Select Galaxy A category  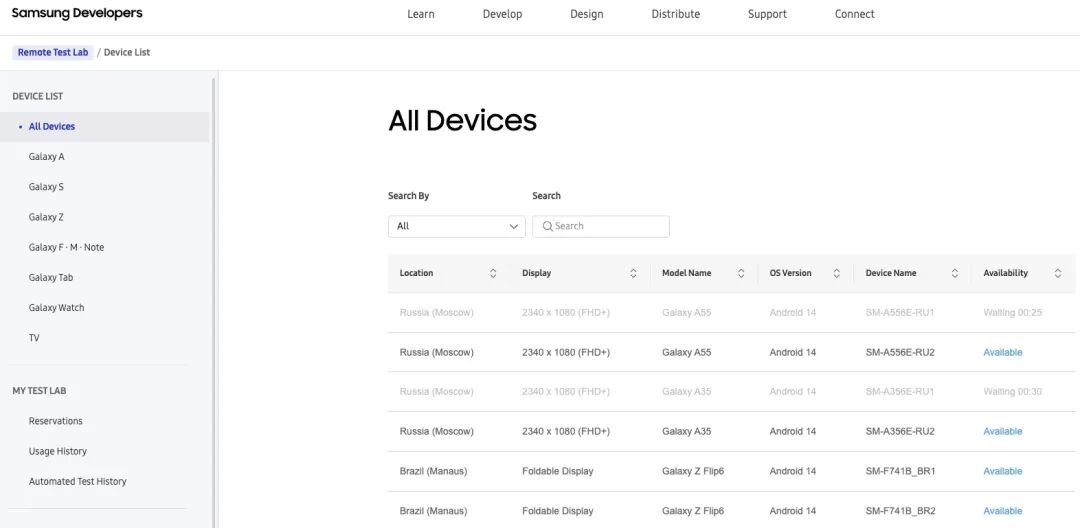coord(46,157)
